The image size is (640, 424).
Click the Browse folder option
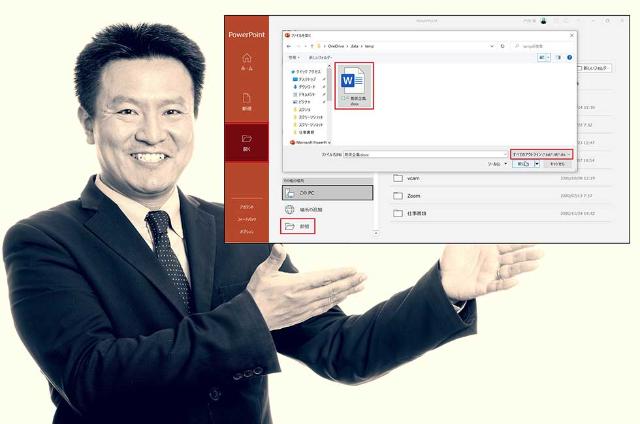298,227
